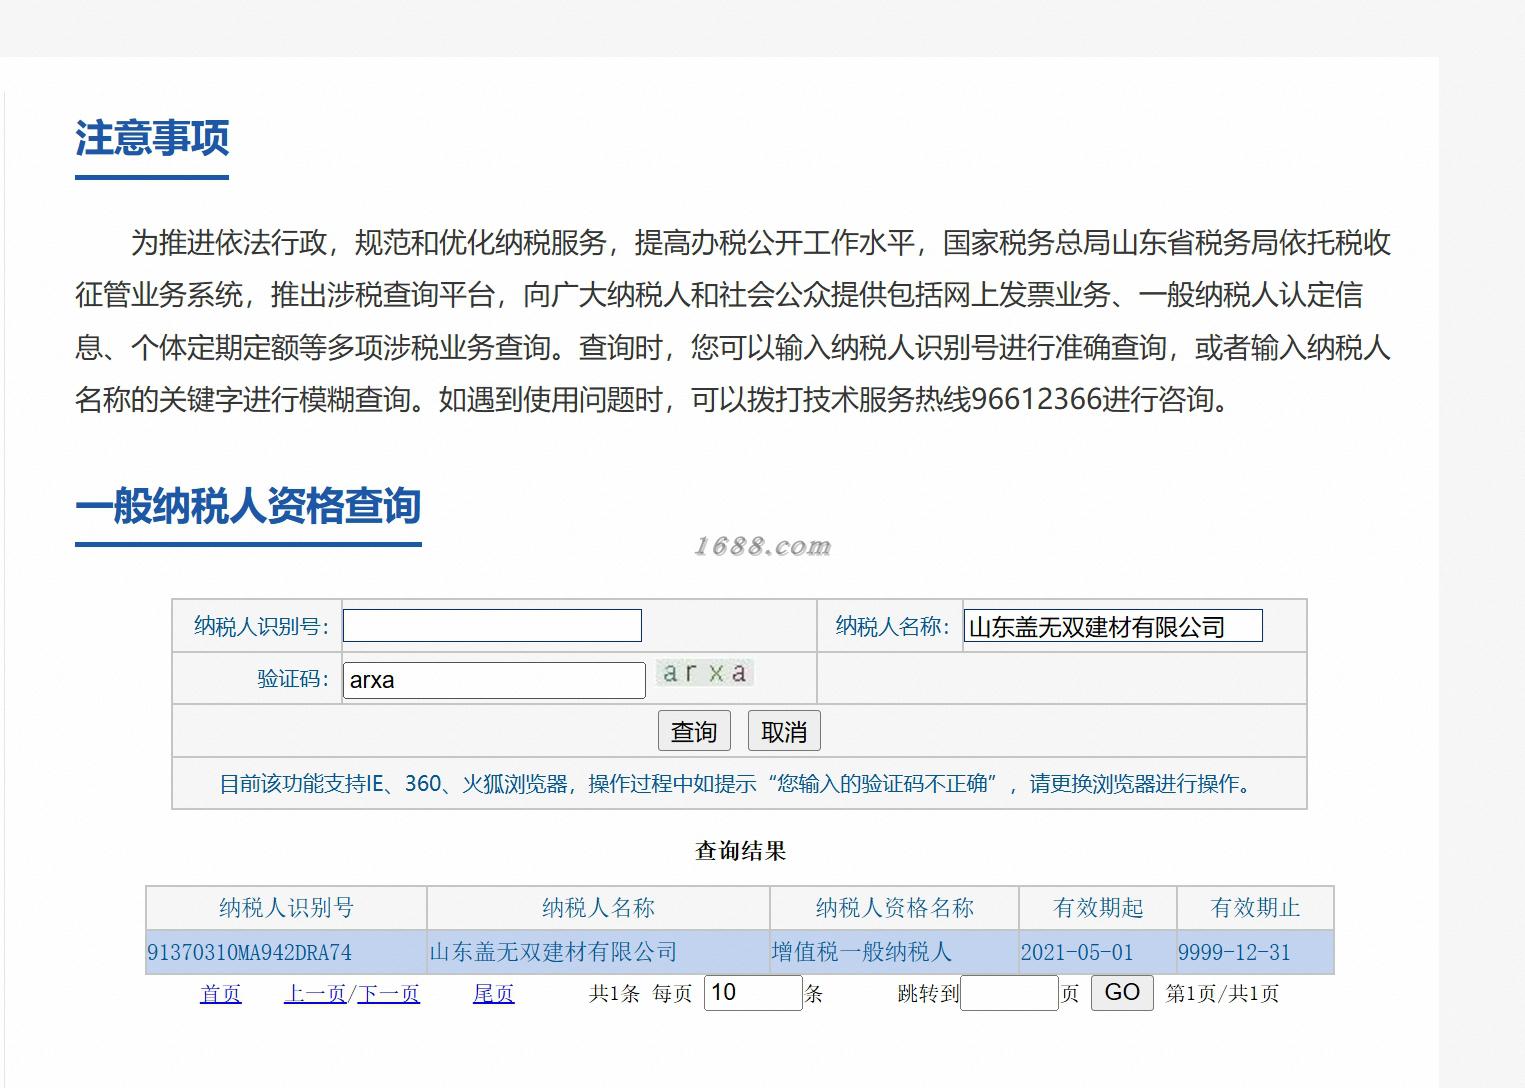Jump to 尾页 link
The width and height of the screenshot is (1525, 1088).
tap(494, 994)
